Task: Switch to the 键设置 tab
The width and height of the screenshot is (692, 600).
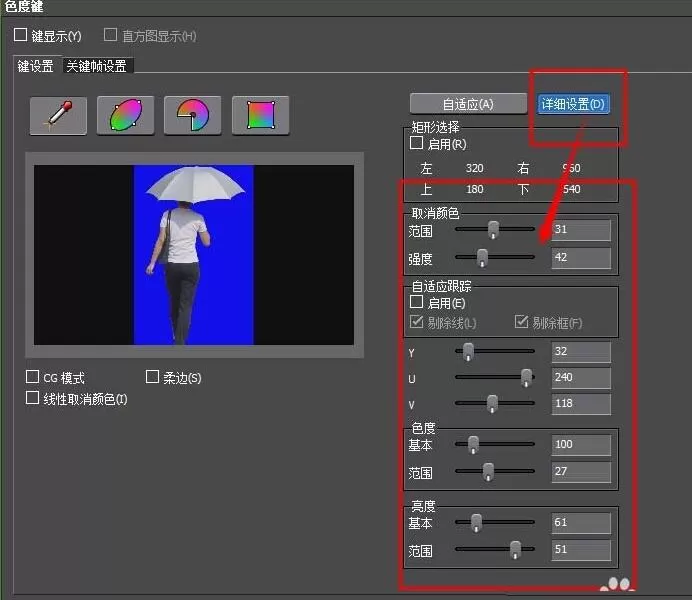Action: 35,66
